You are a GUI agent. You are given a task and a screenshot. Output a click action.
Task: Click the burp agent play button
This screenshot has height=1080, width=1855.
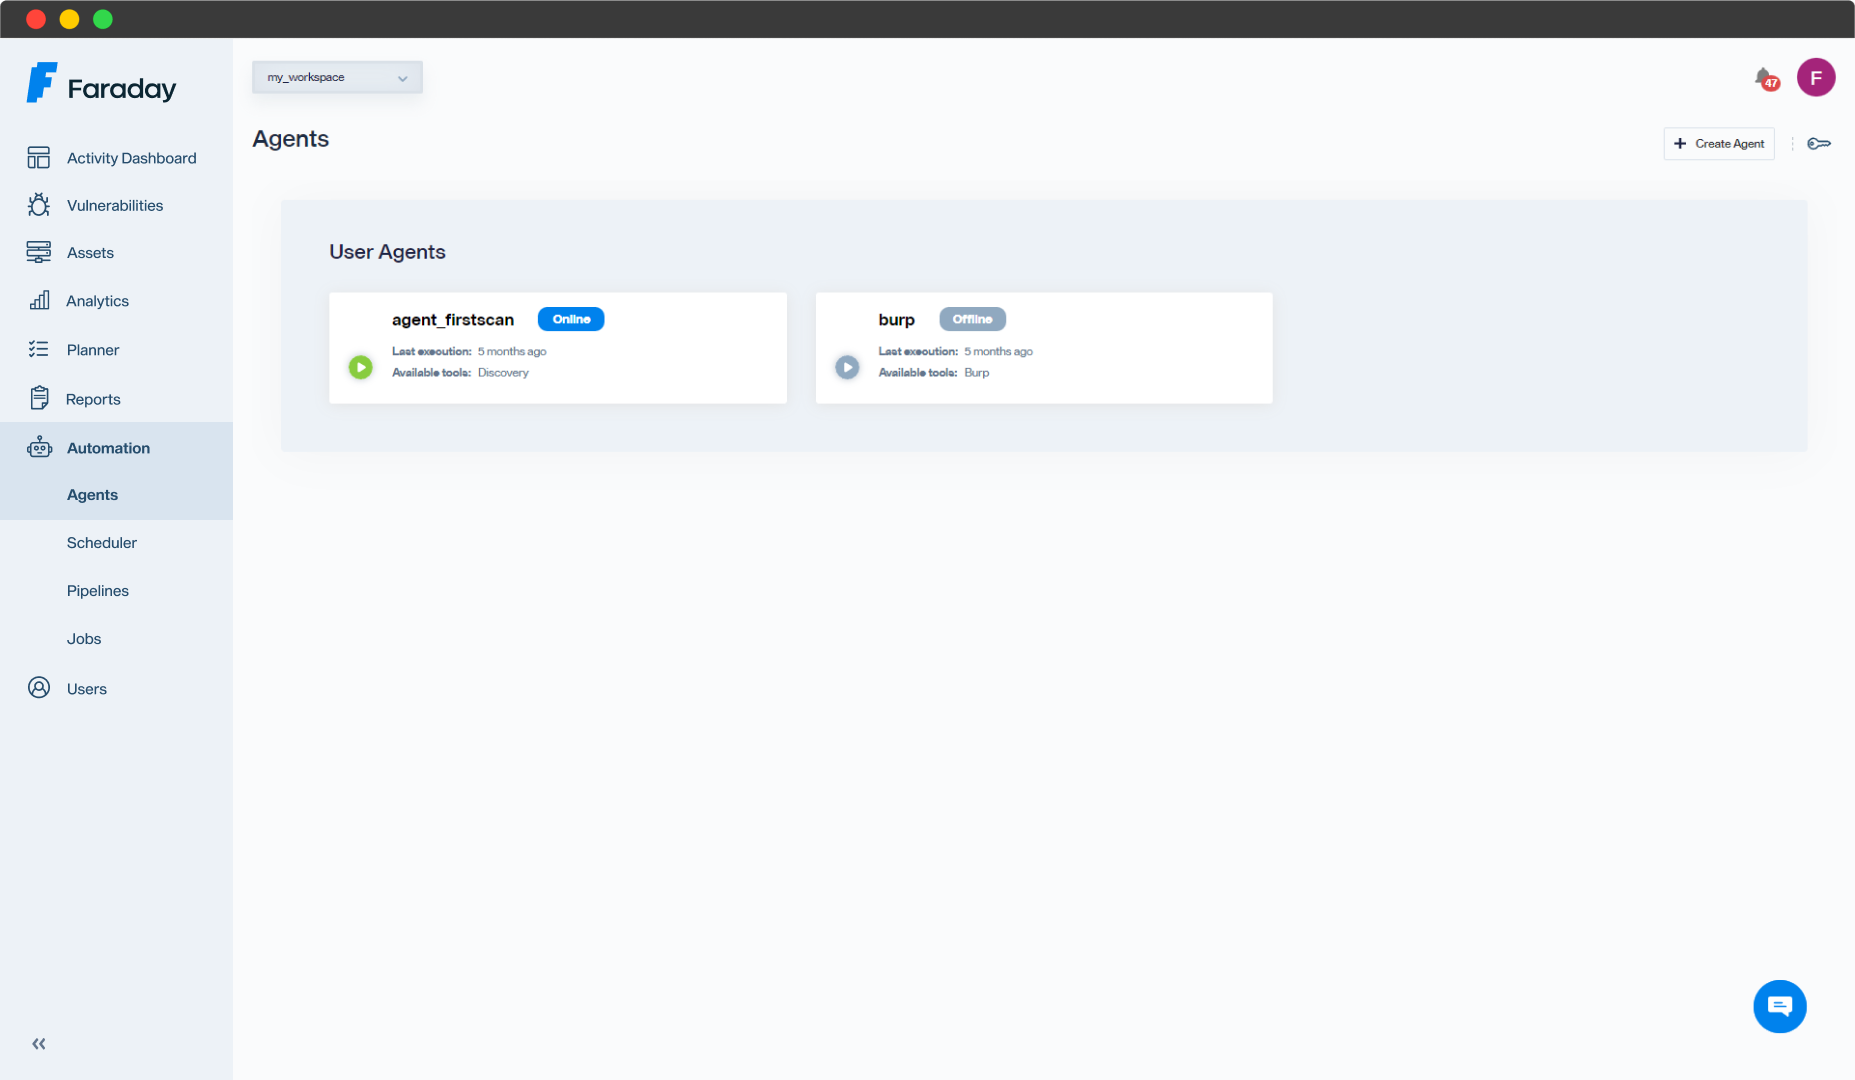(847, 367)
